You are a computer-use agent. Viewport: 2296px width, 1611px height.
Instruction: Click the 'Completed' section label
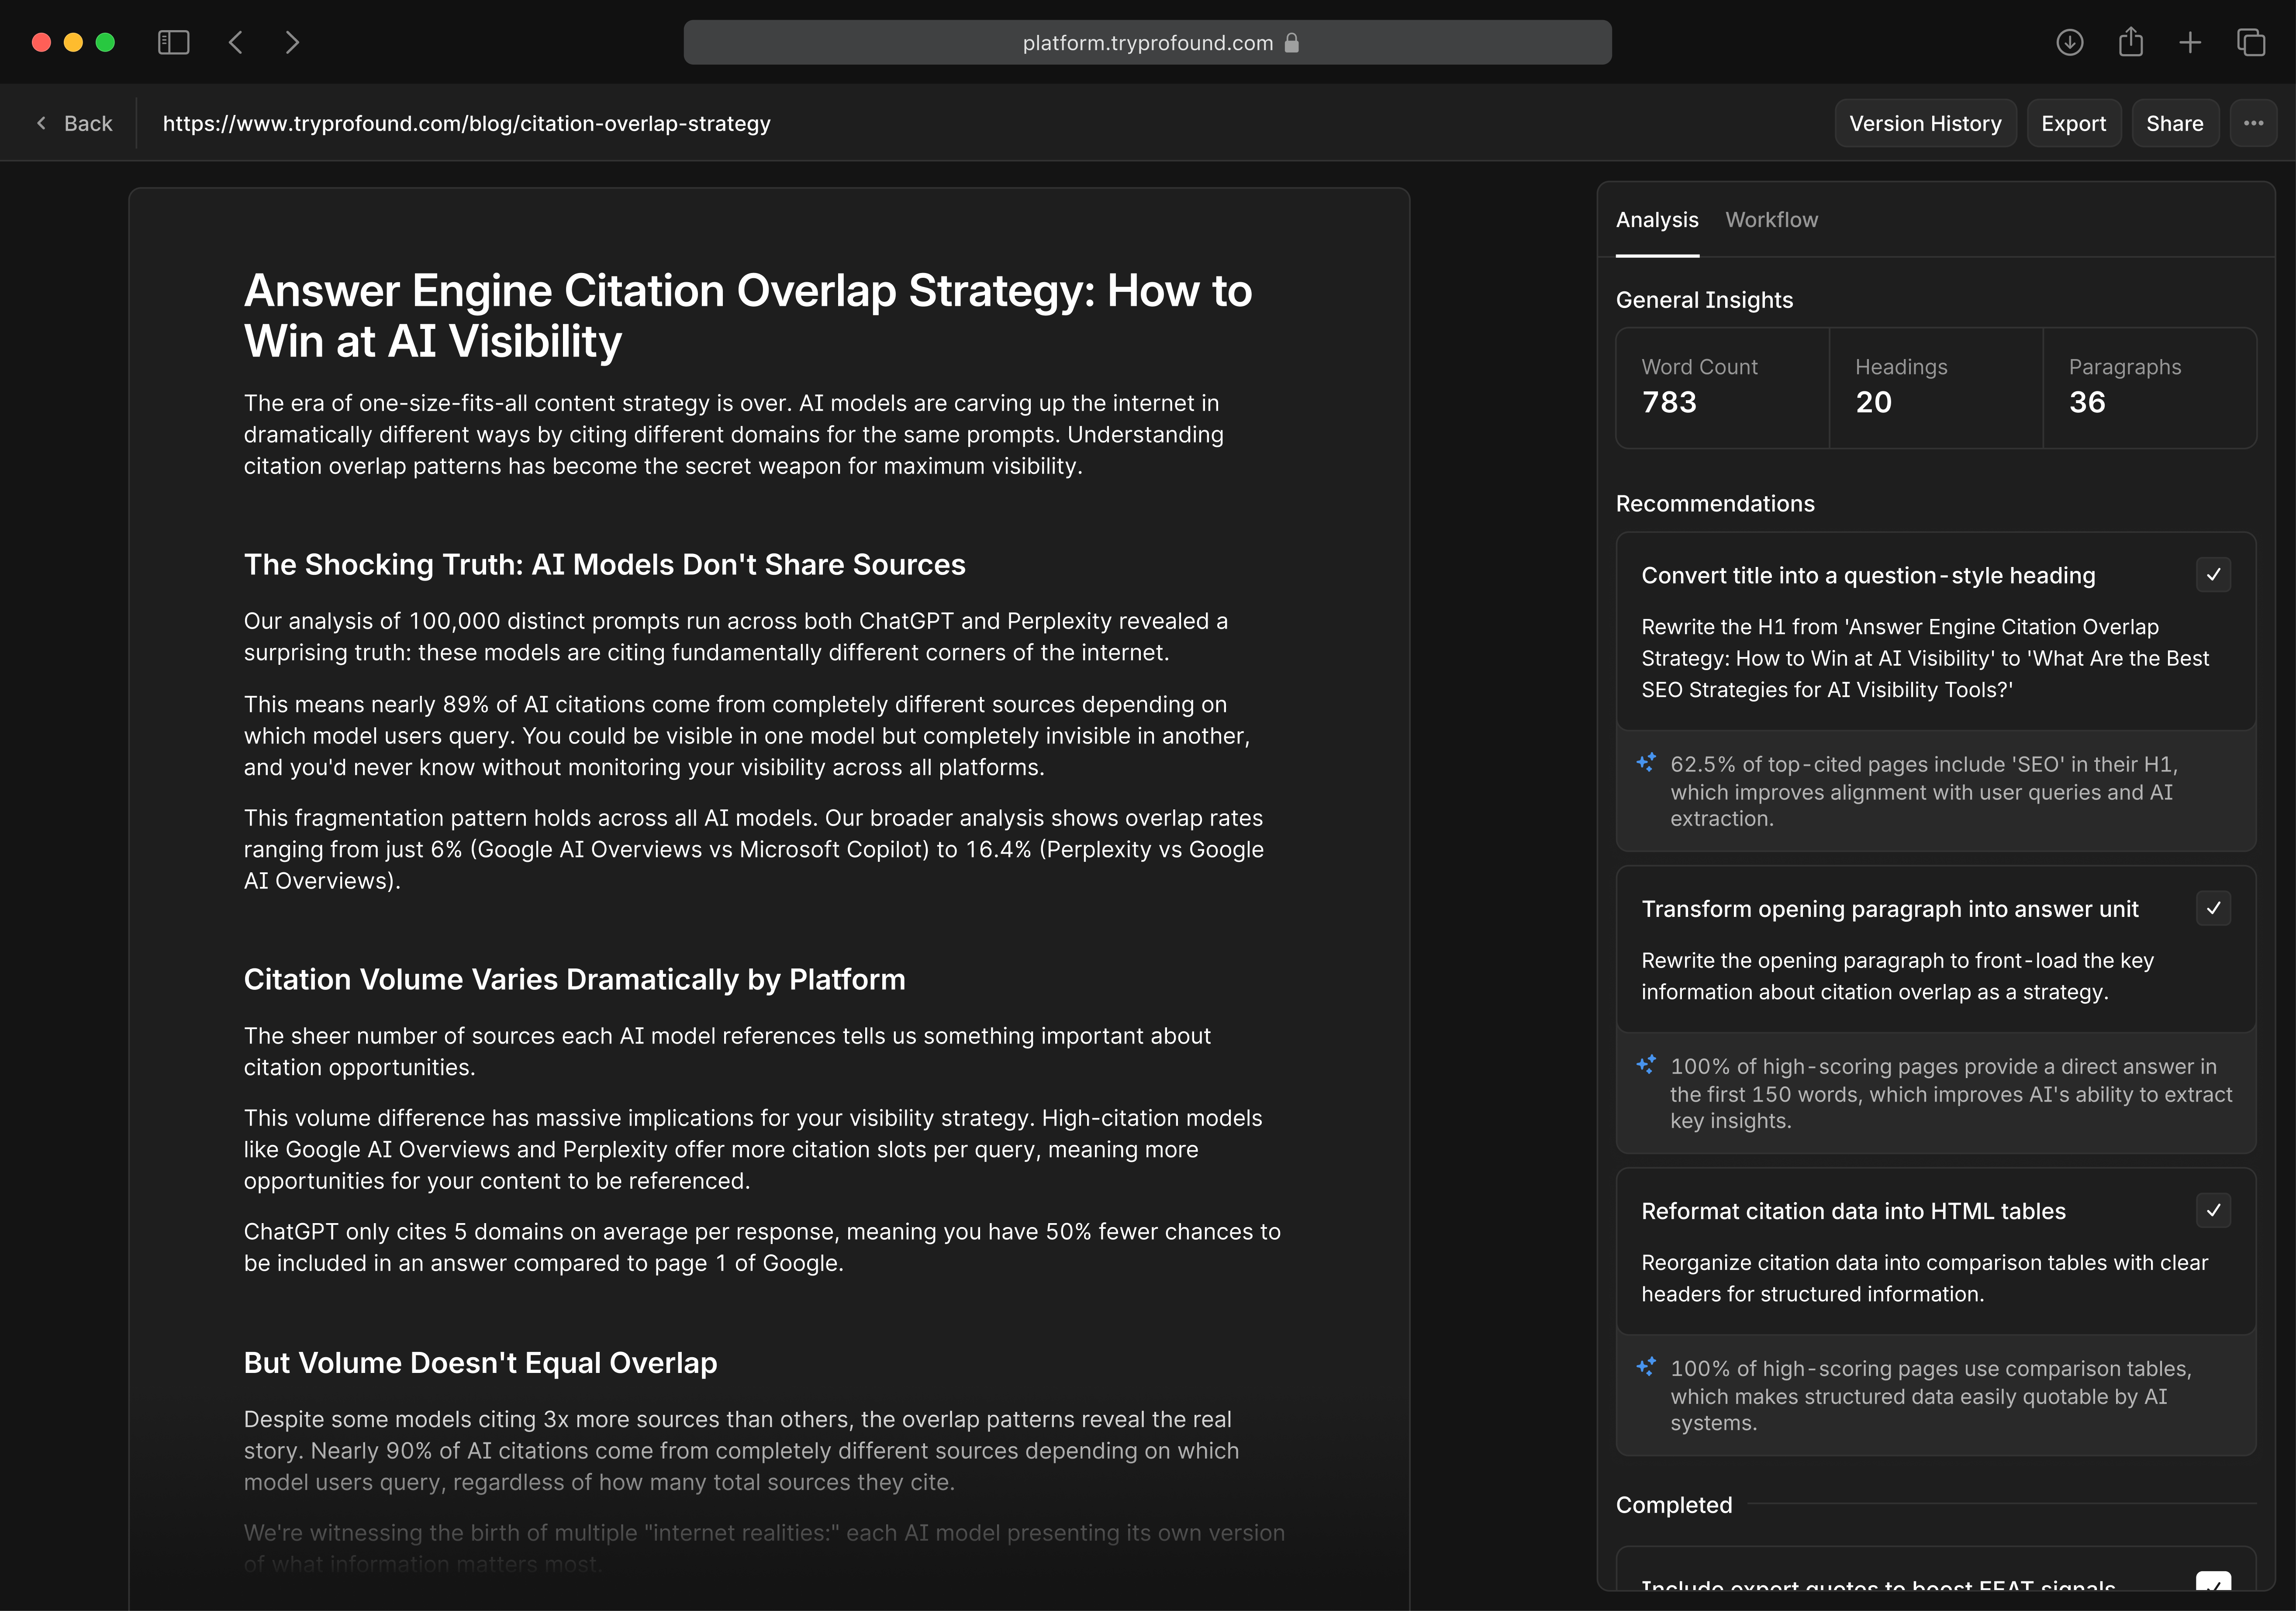(1674, 1505)
